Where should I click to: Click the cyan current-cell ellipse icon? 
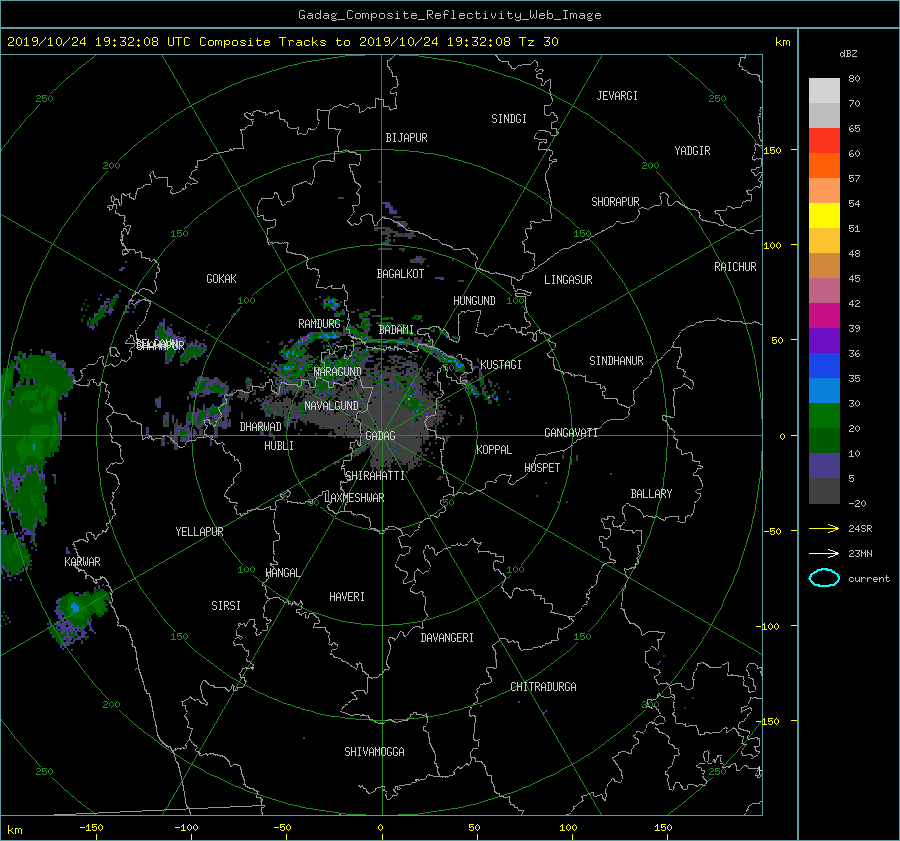click(824, 578)
